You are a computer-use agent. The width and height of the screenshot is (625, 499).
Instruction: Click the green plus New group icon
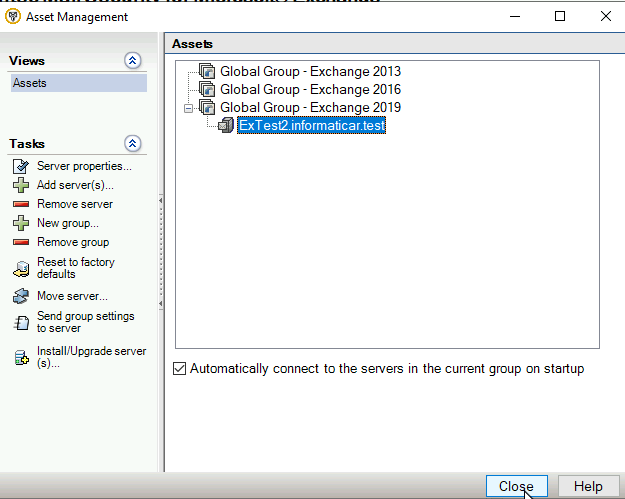(x=21, y=223)
